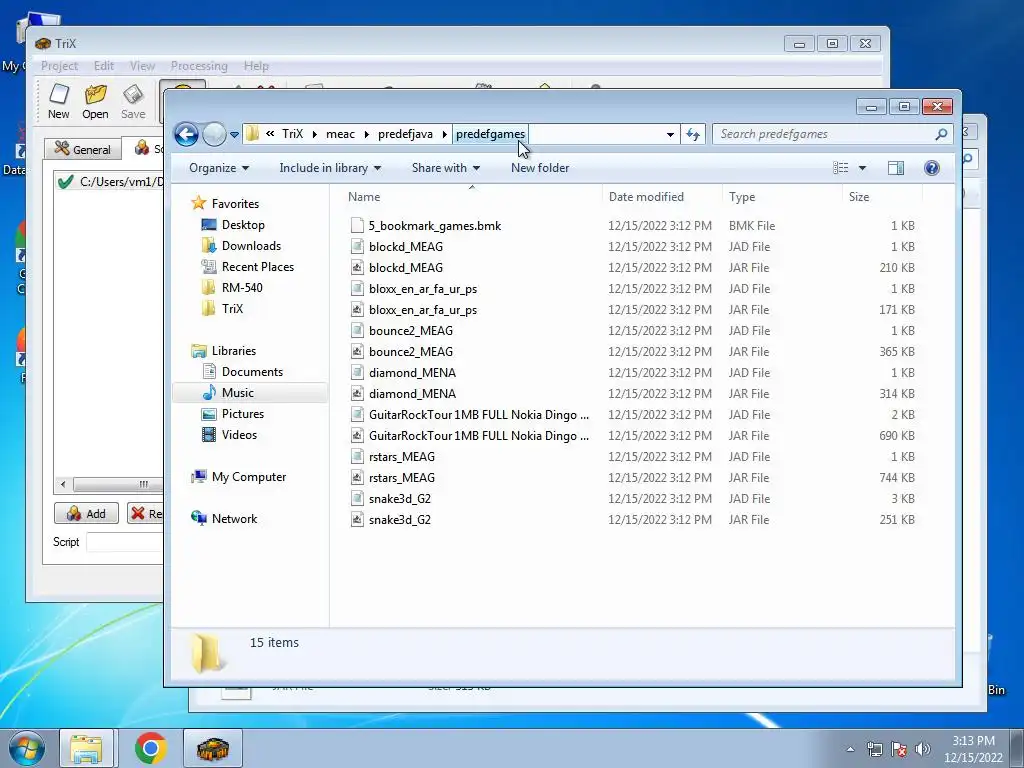Select the bounce2_MEAG JAD file name
Image resolution: width=1024 pixels, height=768 pixels.
(x=411, y=330)
